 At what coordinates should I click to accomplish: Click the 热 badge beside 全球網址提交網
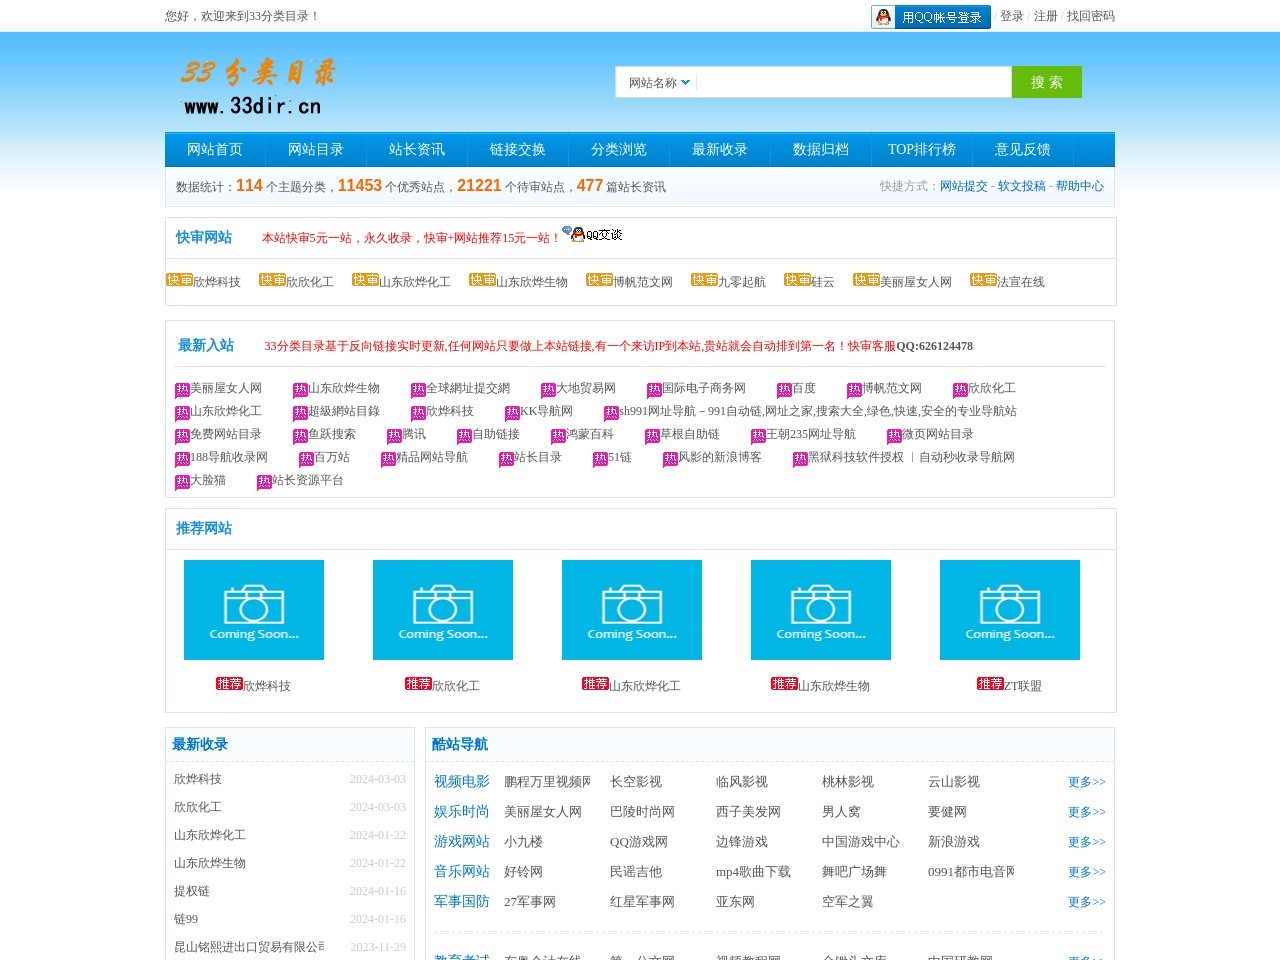coord(418,390)
